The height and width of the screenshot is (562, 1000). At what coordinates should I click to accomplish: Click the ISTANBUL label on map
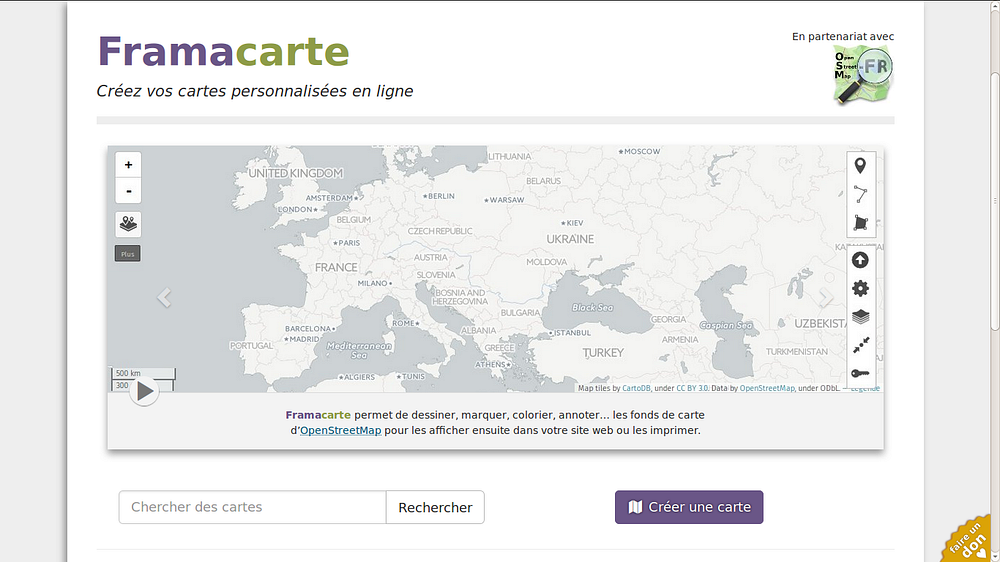tap(570, 333)
